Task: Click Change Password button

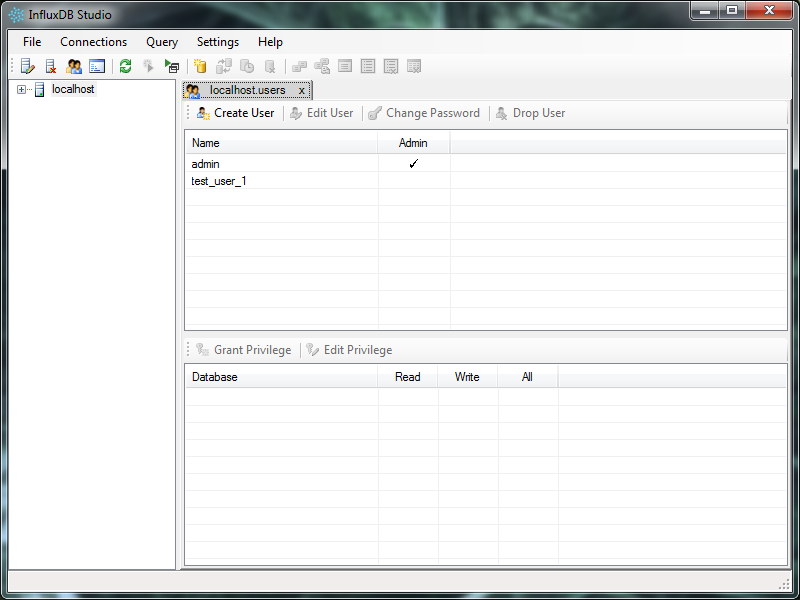Action: [x=424, y=113]
